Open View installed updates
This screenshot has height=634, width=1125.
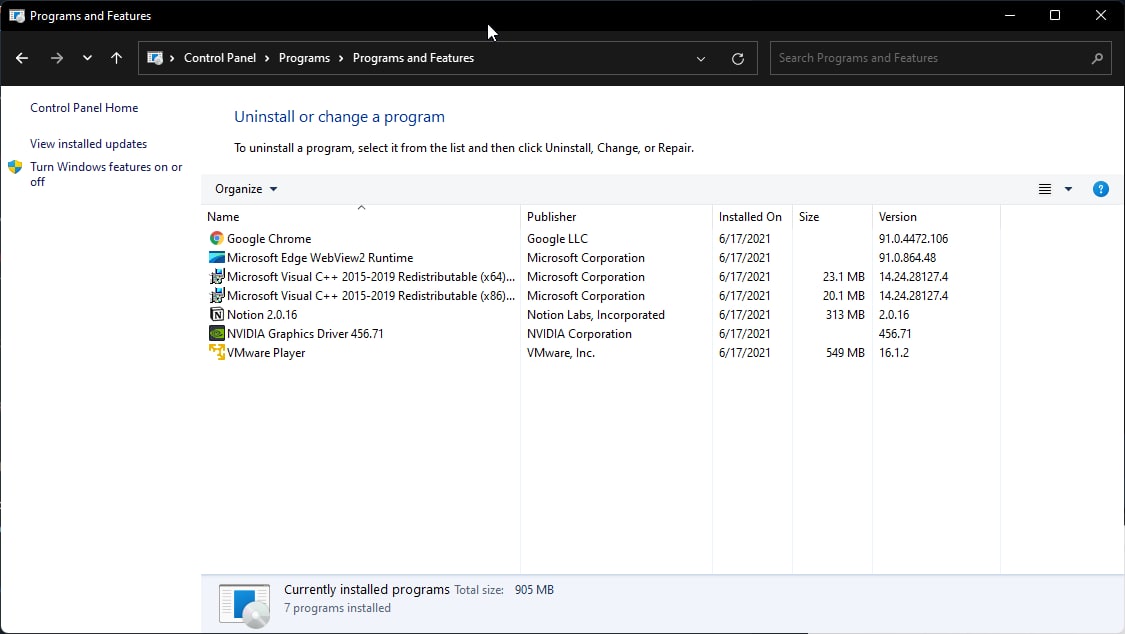[x=88, y=143]
